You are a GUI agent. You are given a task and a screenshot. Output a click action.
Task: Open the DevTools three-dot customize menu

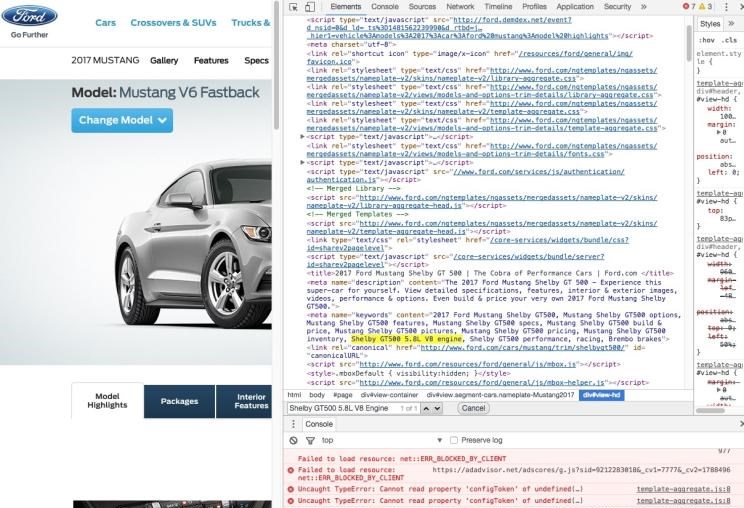(726, 7)
